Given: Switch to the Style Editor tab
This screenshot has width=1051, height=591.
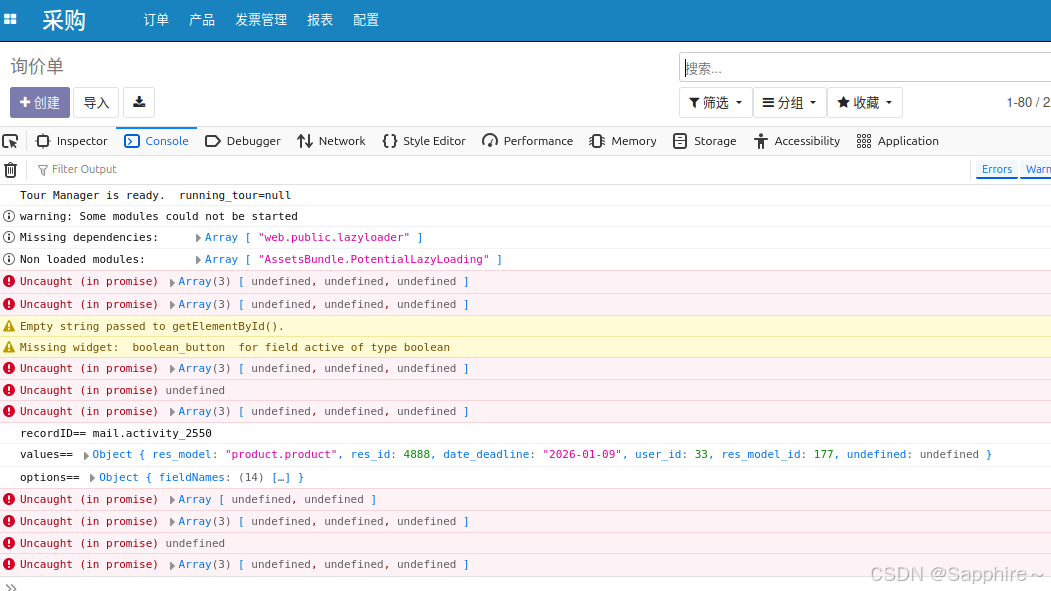Looking at the screenshot, I should coord(424,141).
